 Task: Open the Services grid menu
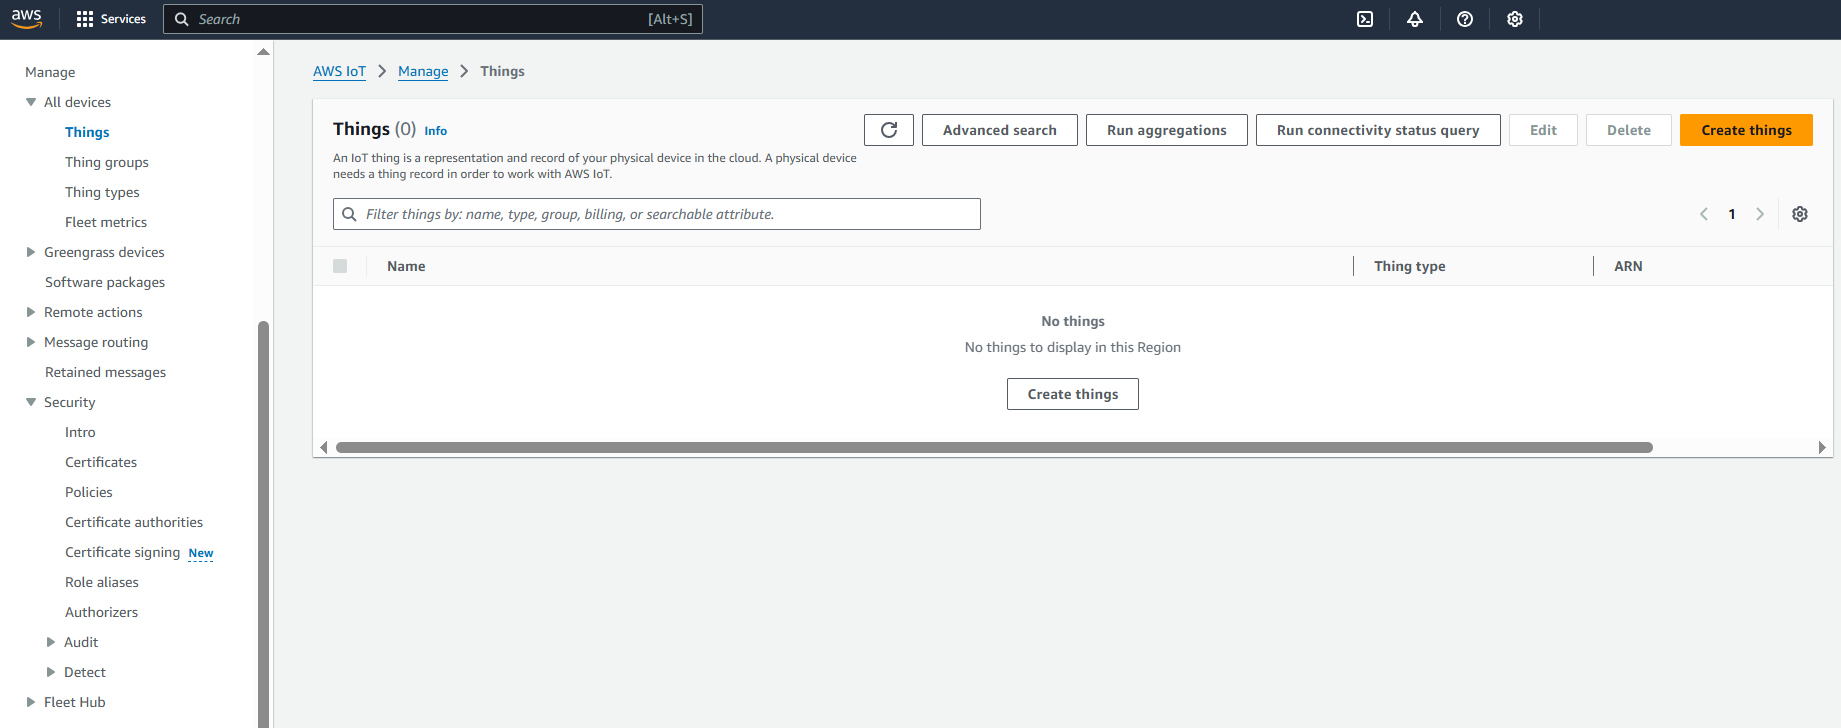point(111,19)
